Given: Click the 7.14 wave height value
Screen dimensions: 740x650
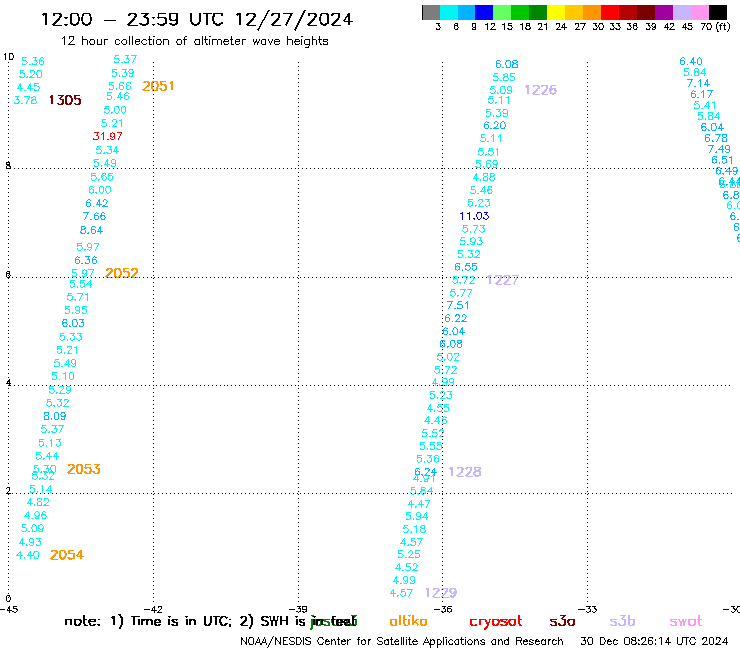Looking at the screenshot, I should [698, 84].
